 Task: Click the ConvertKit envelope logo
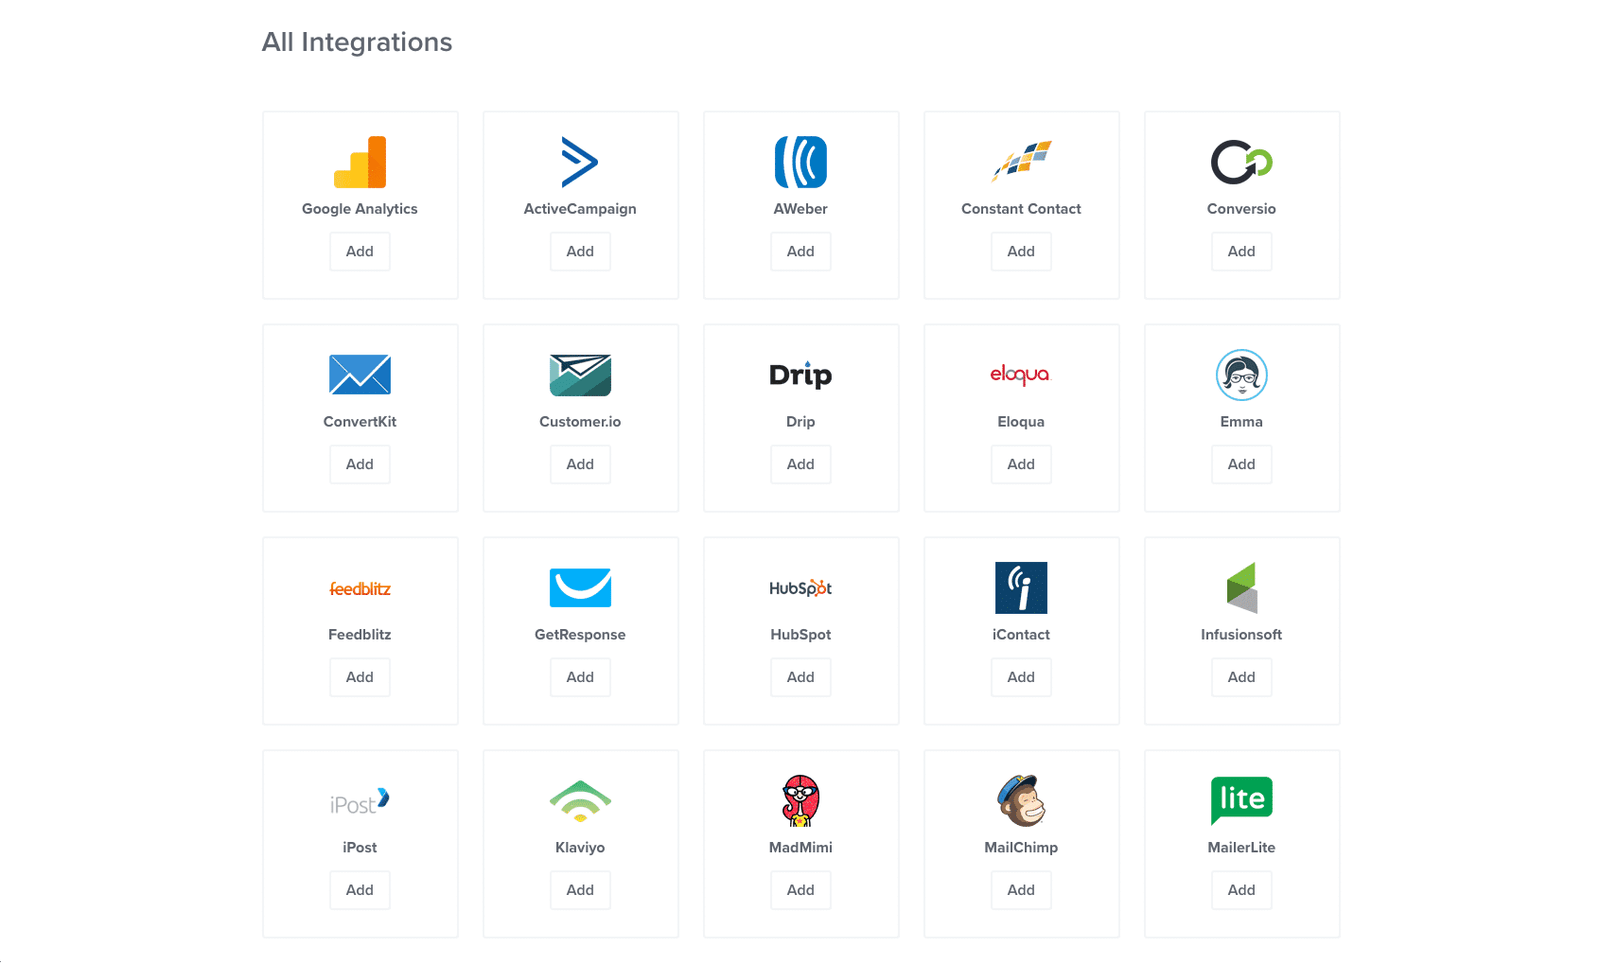360,375
